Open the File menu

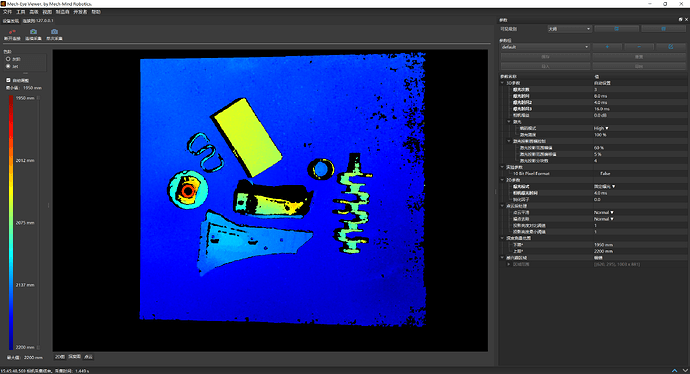pyautogui.click(x=7, y=12)
